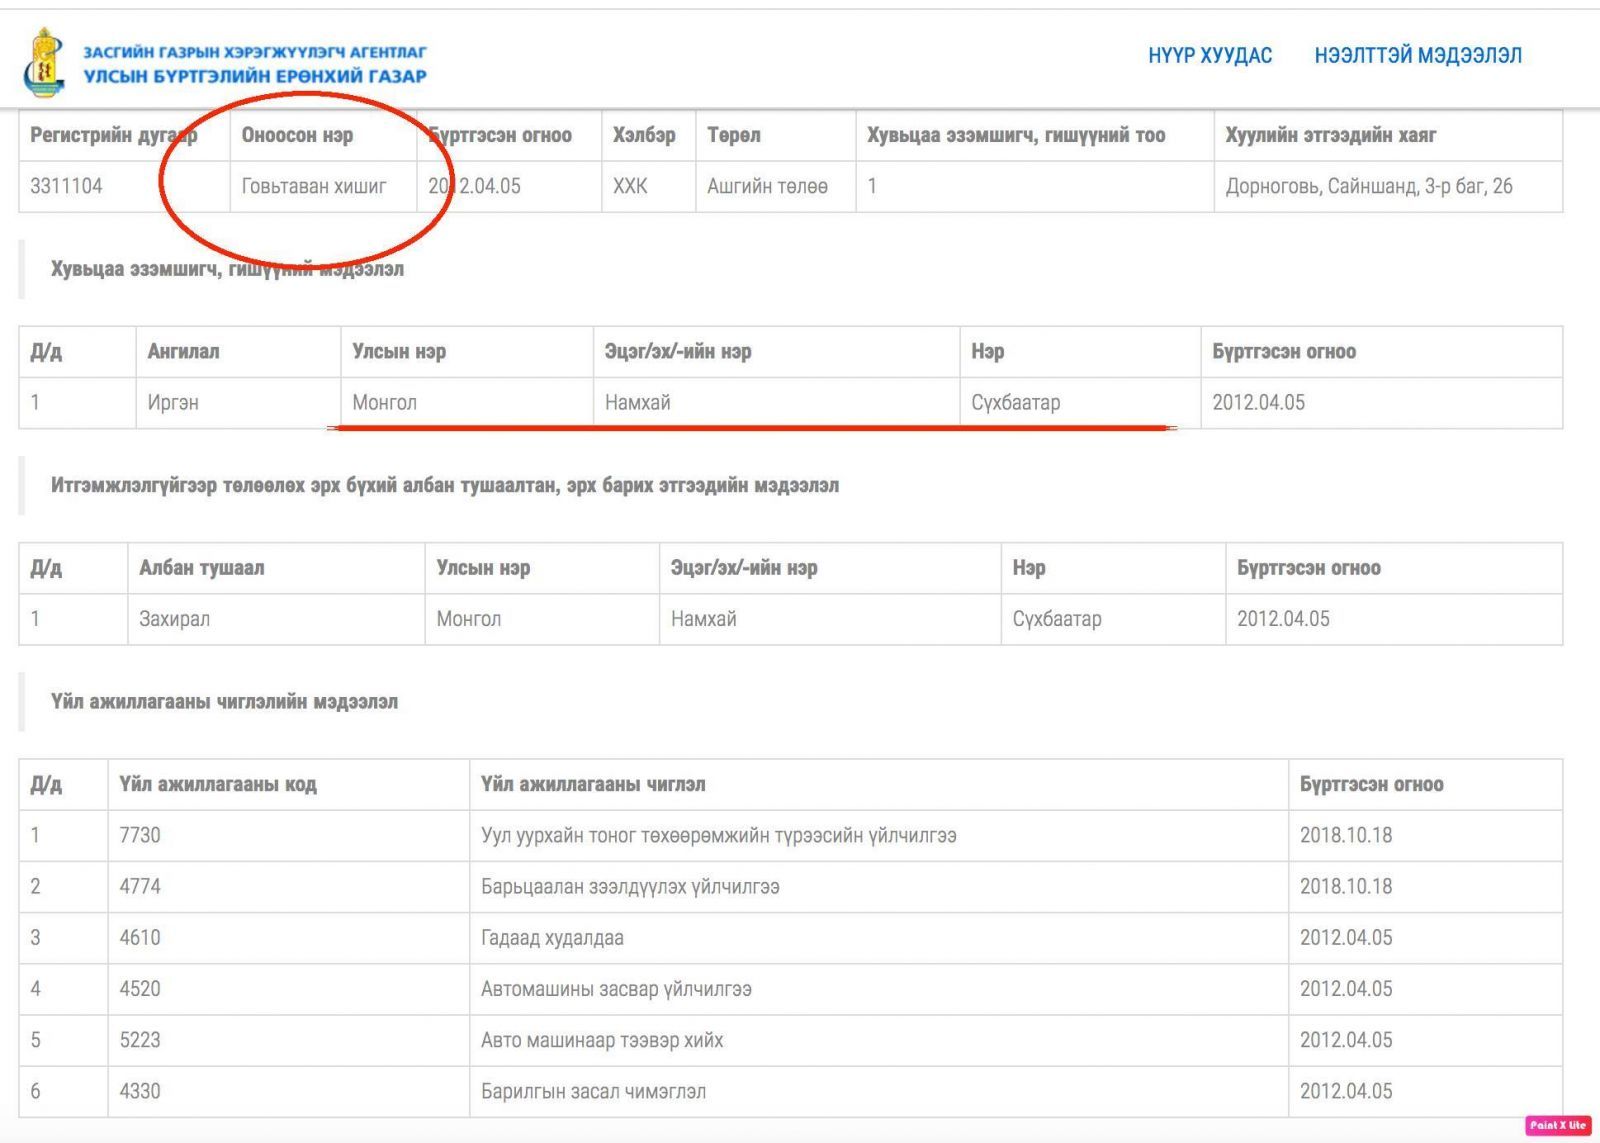Click the Үйл ажиллагааны чиглэл column header
The height and width of the screenshot is (1143, 1600).
[x=593, y=785]
